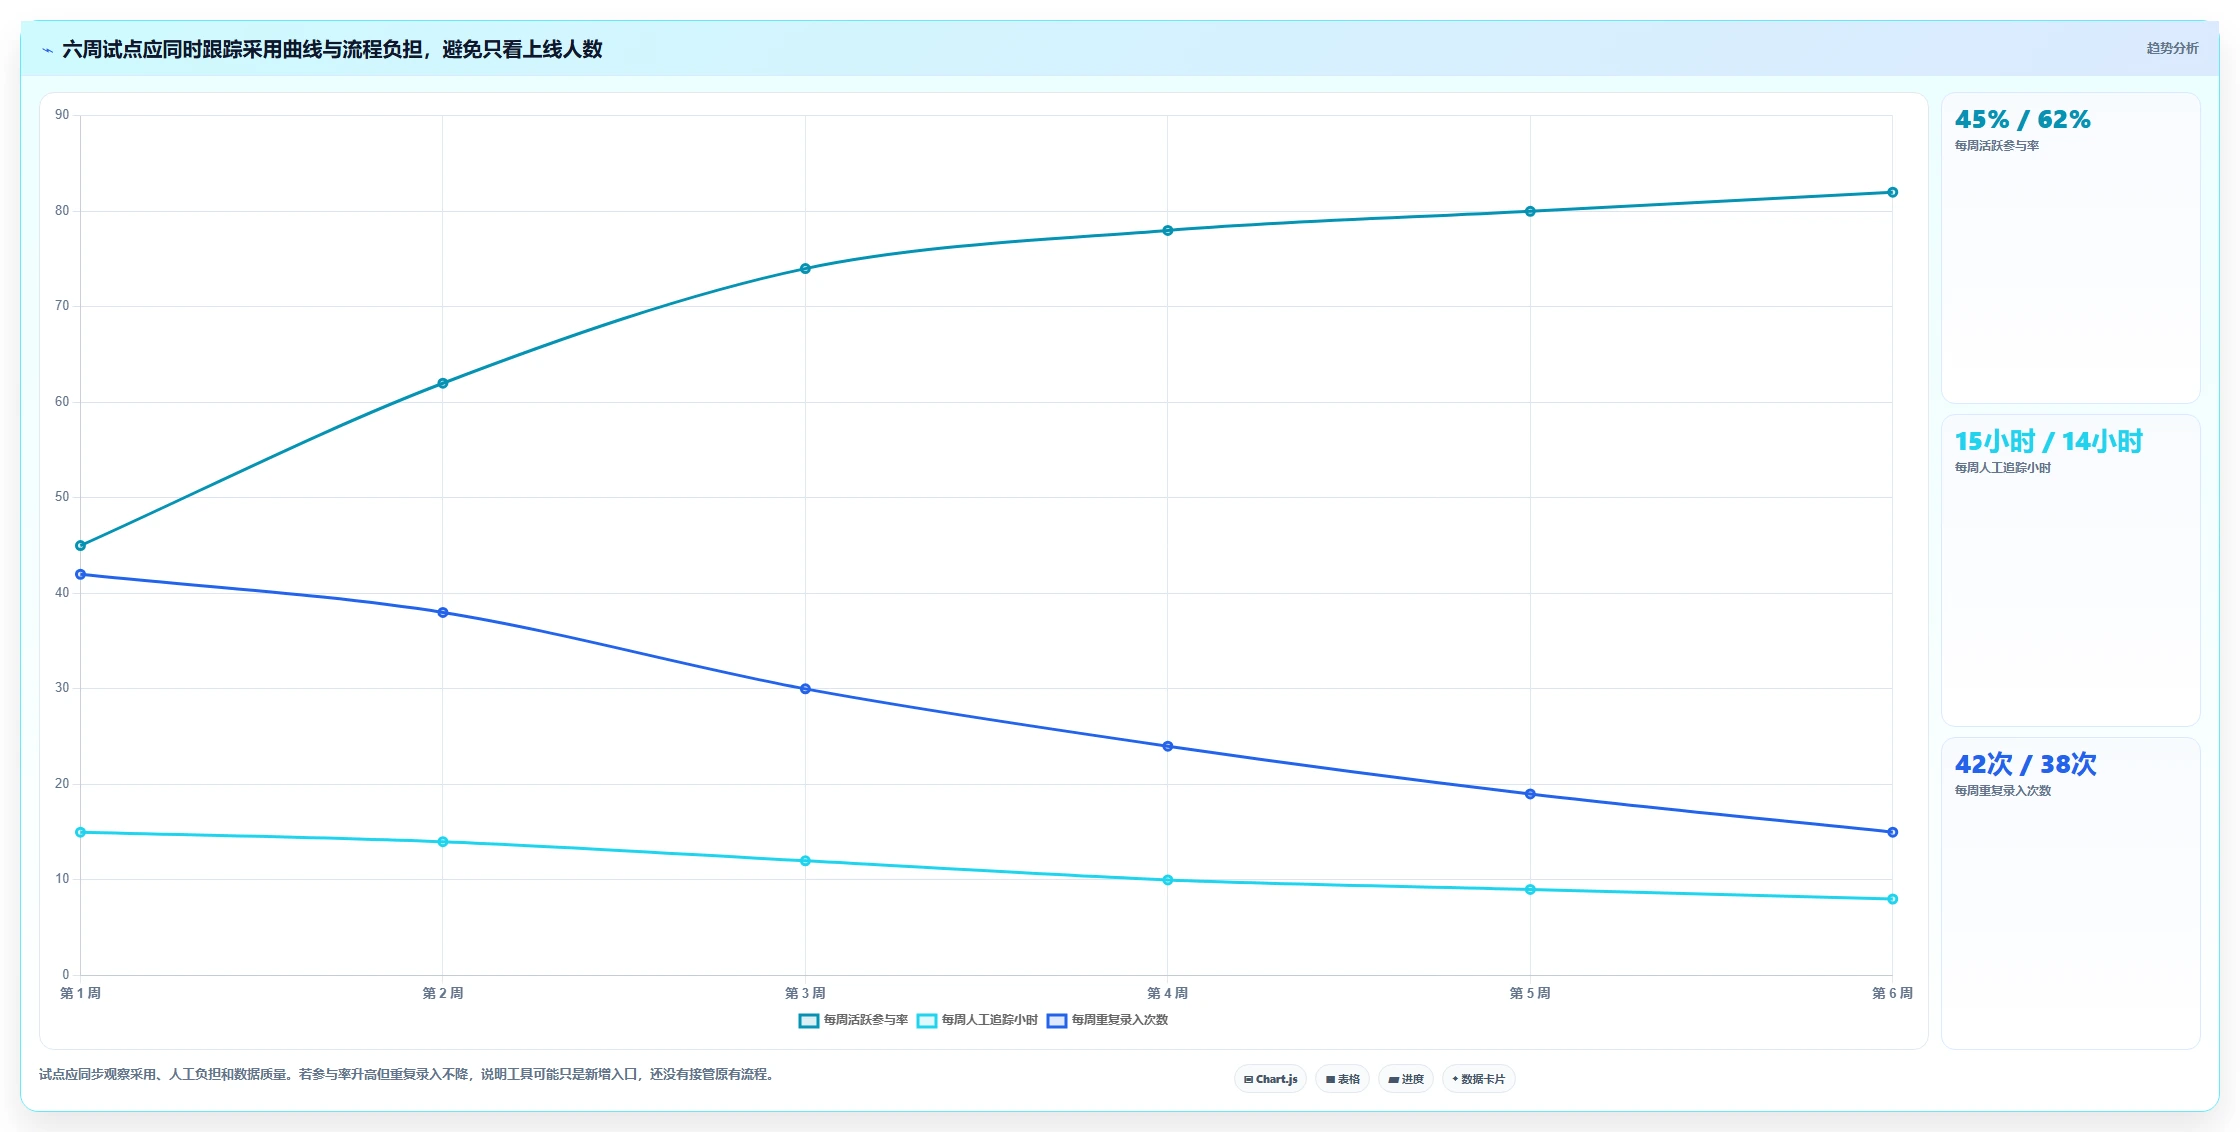Click the 0 tick on the y-axis
This screenshot has height=1132, width=2240.
pos(66,975)
